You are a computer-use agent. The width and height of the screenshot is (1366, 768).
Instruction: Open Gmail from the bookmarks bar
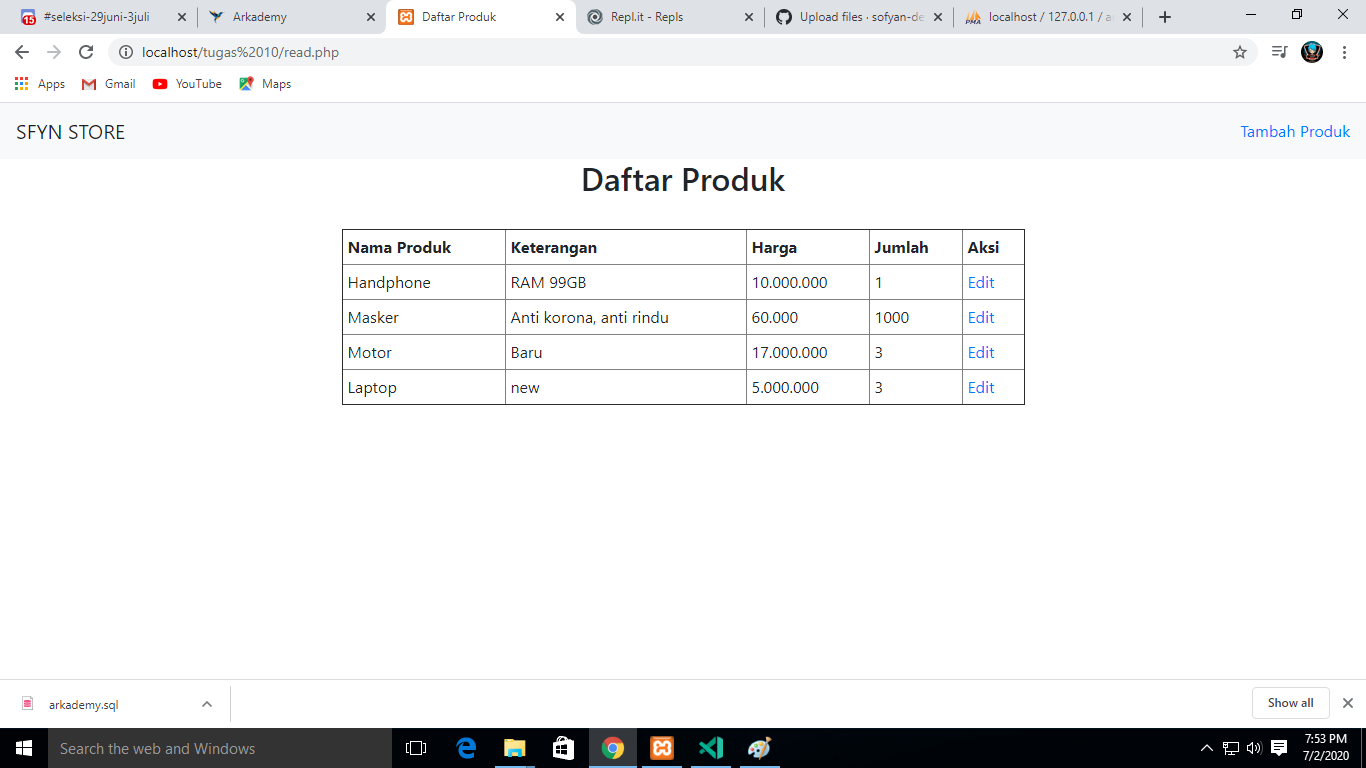pyautogui.click(x=107, y=84)
